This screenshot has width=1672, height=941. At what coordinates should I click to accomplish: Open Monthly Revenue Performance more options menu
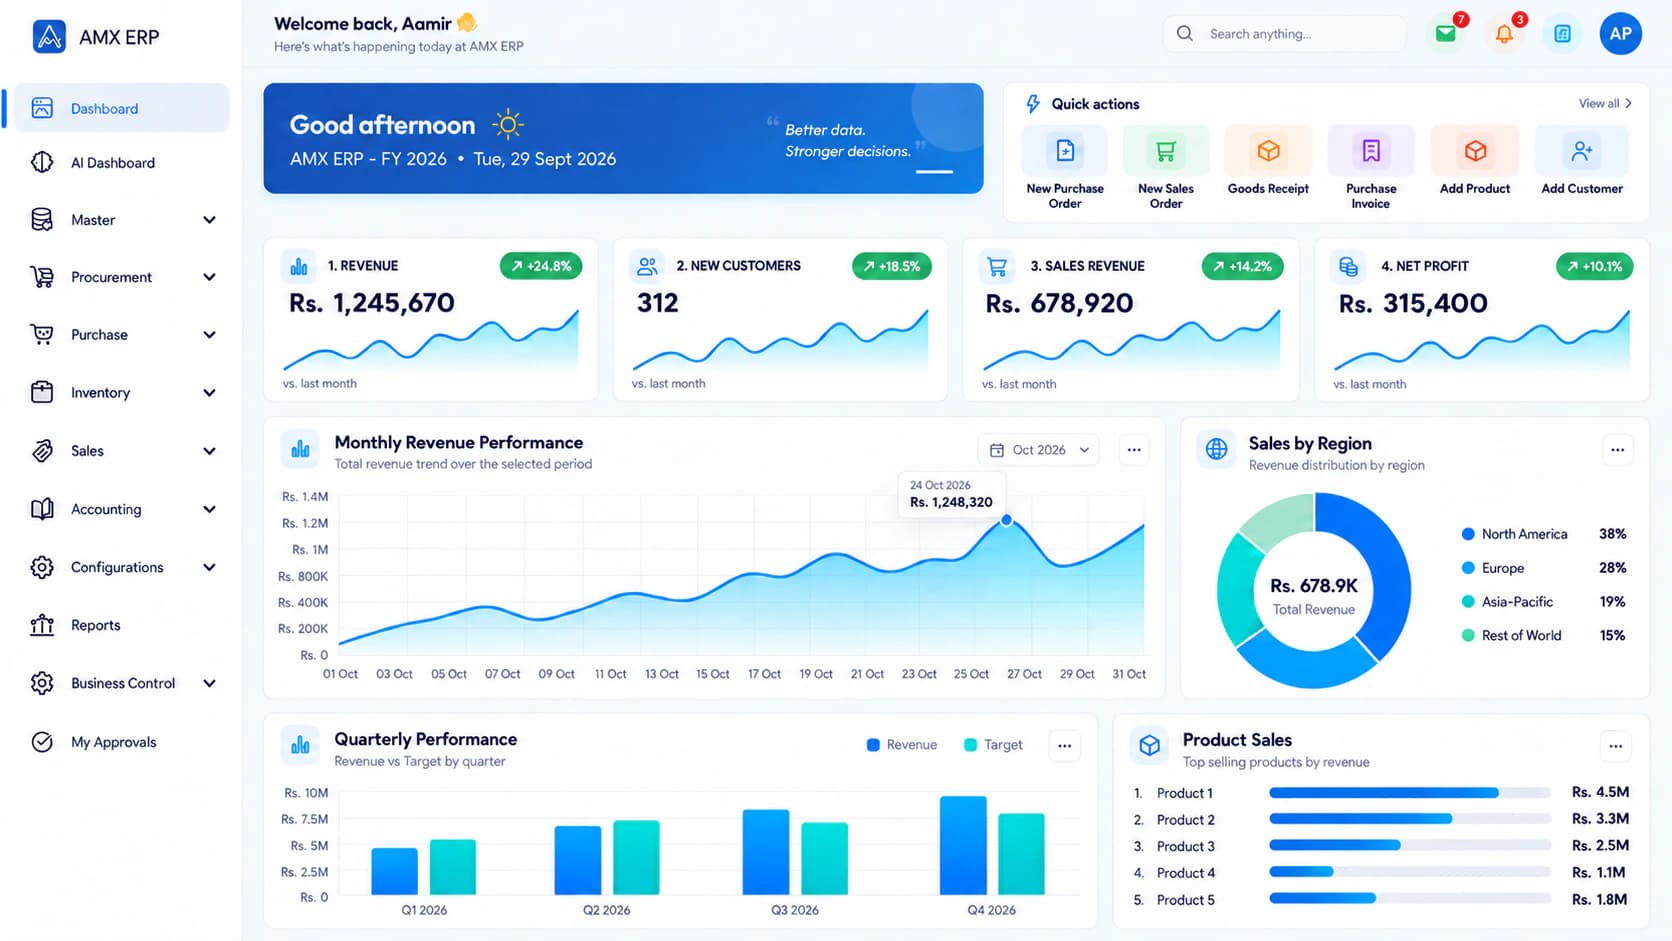click(x=1134, y=450)
